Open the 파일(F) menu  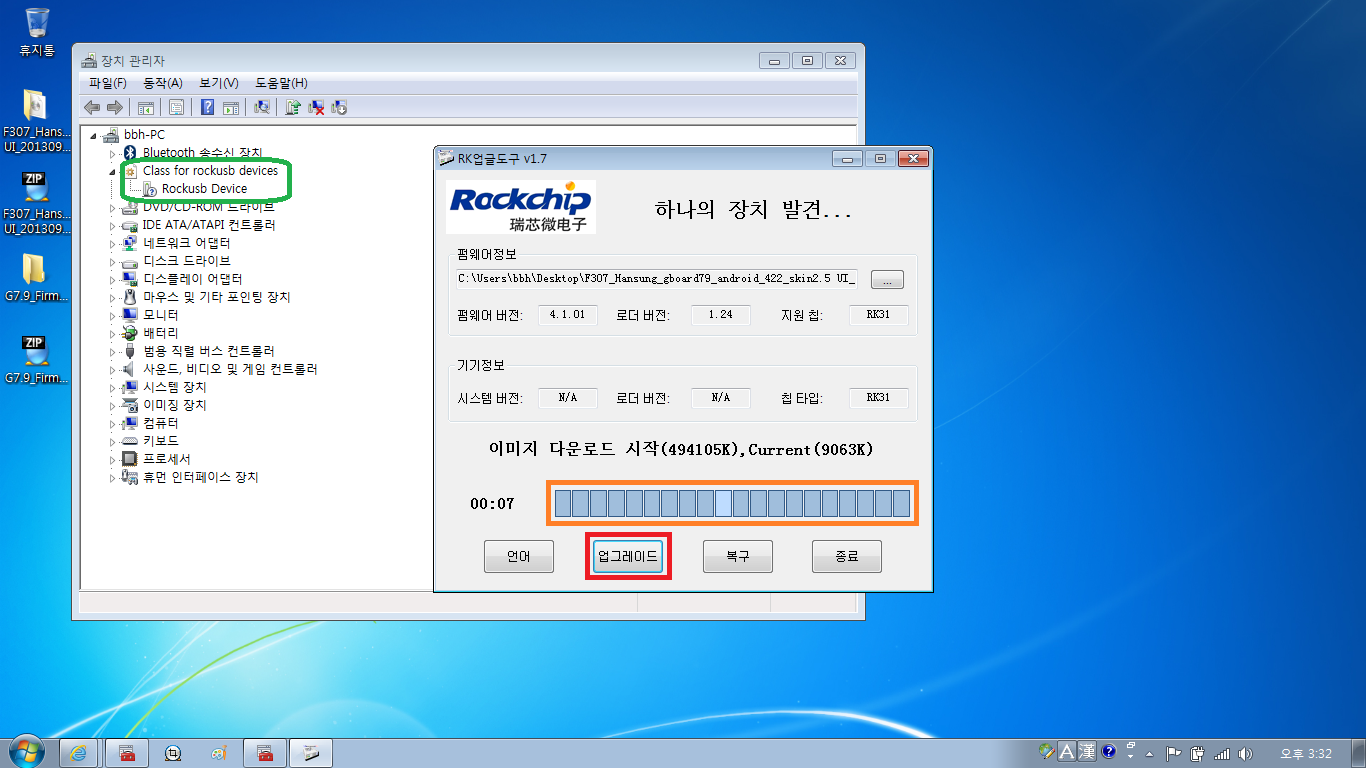tap(108, 83)
